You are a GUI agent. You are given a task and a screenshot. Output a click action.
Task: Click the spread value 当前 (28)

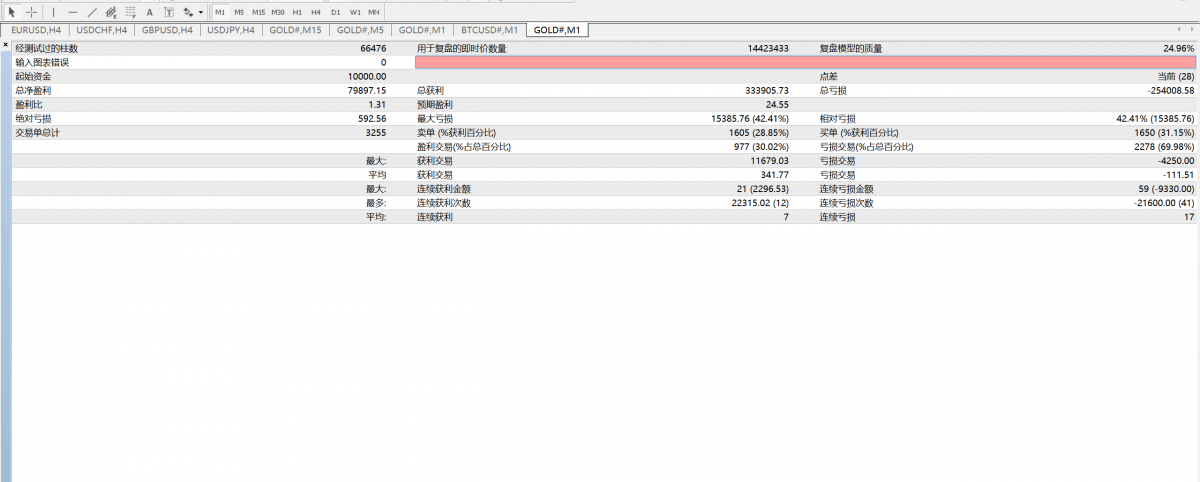pyautogui.click(x=1177, y=76)
